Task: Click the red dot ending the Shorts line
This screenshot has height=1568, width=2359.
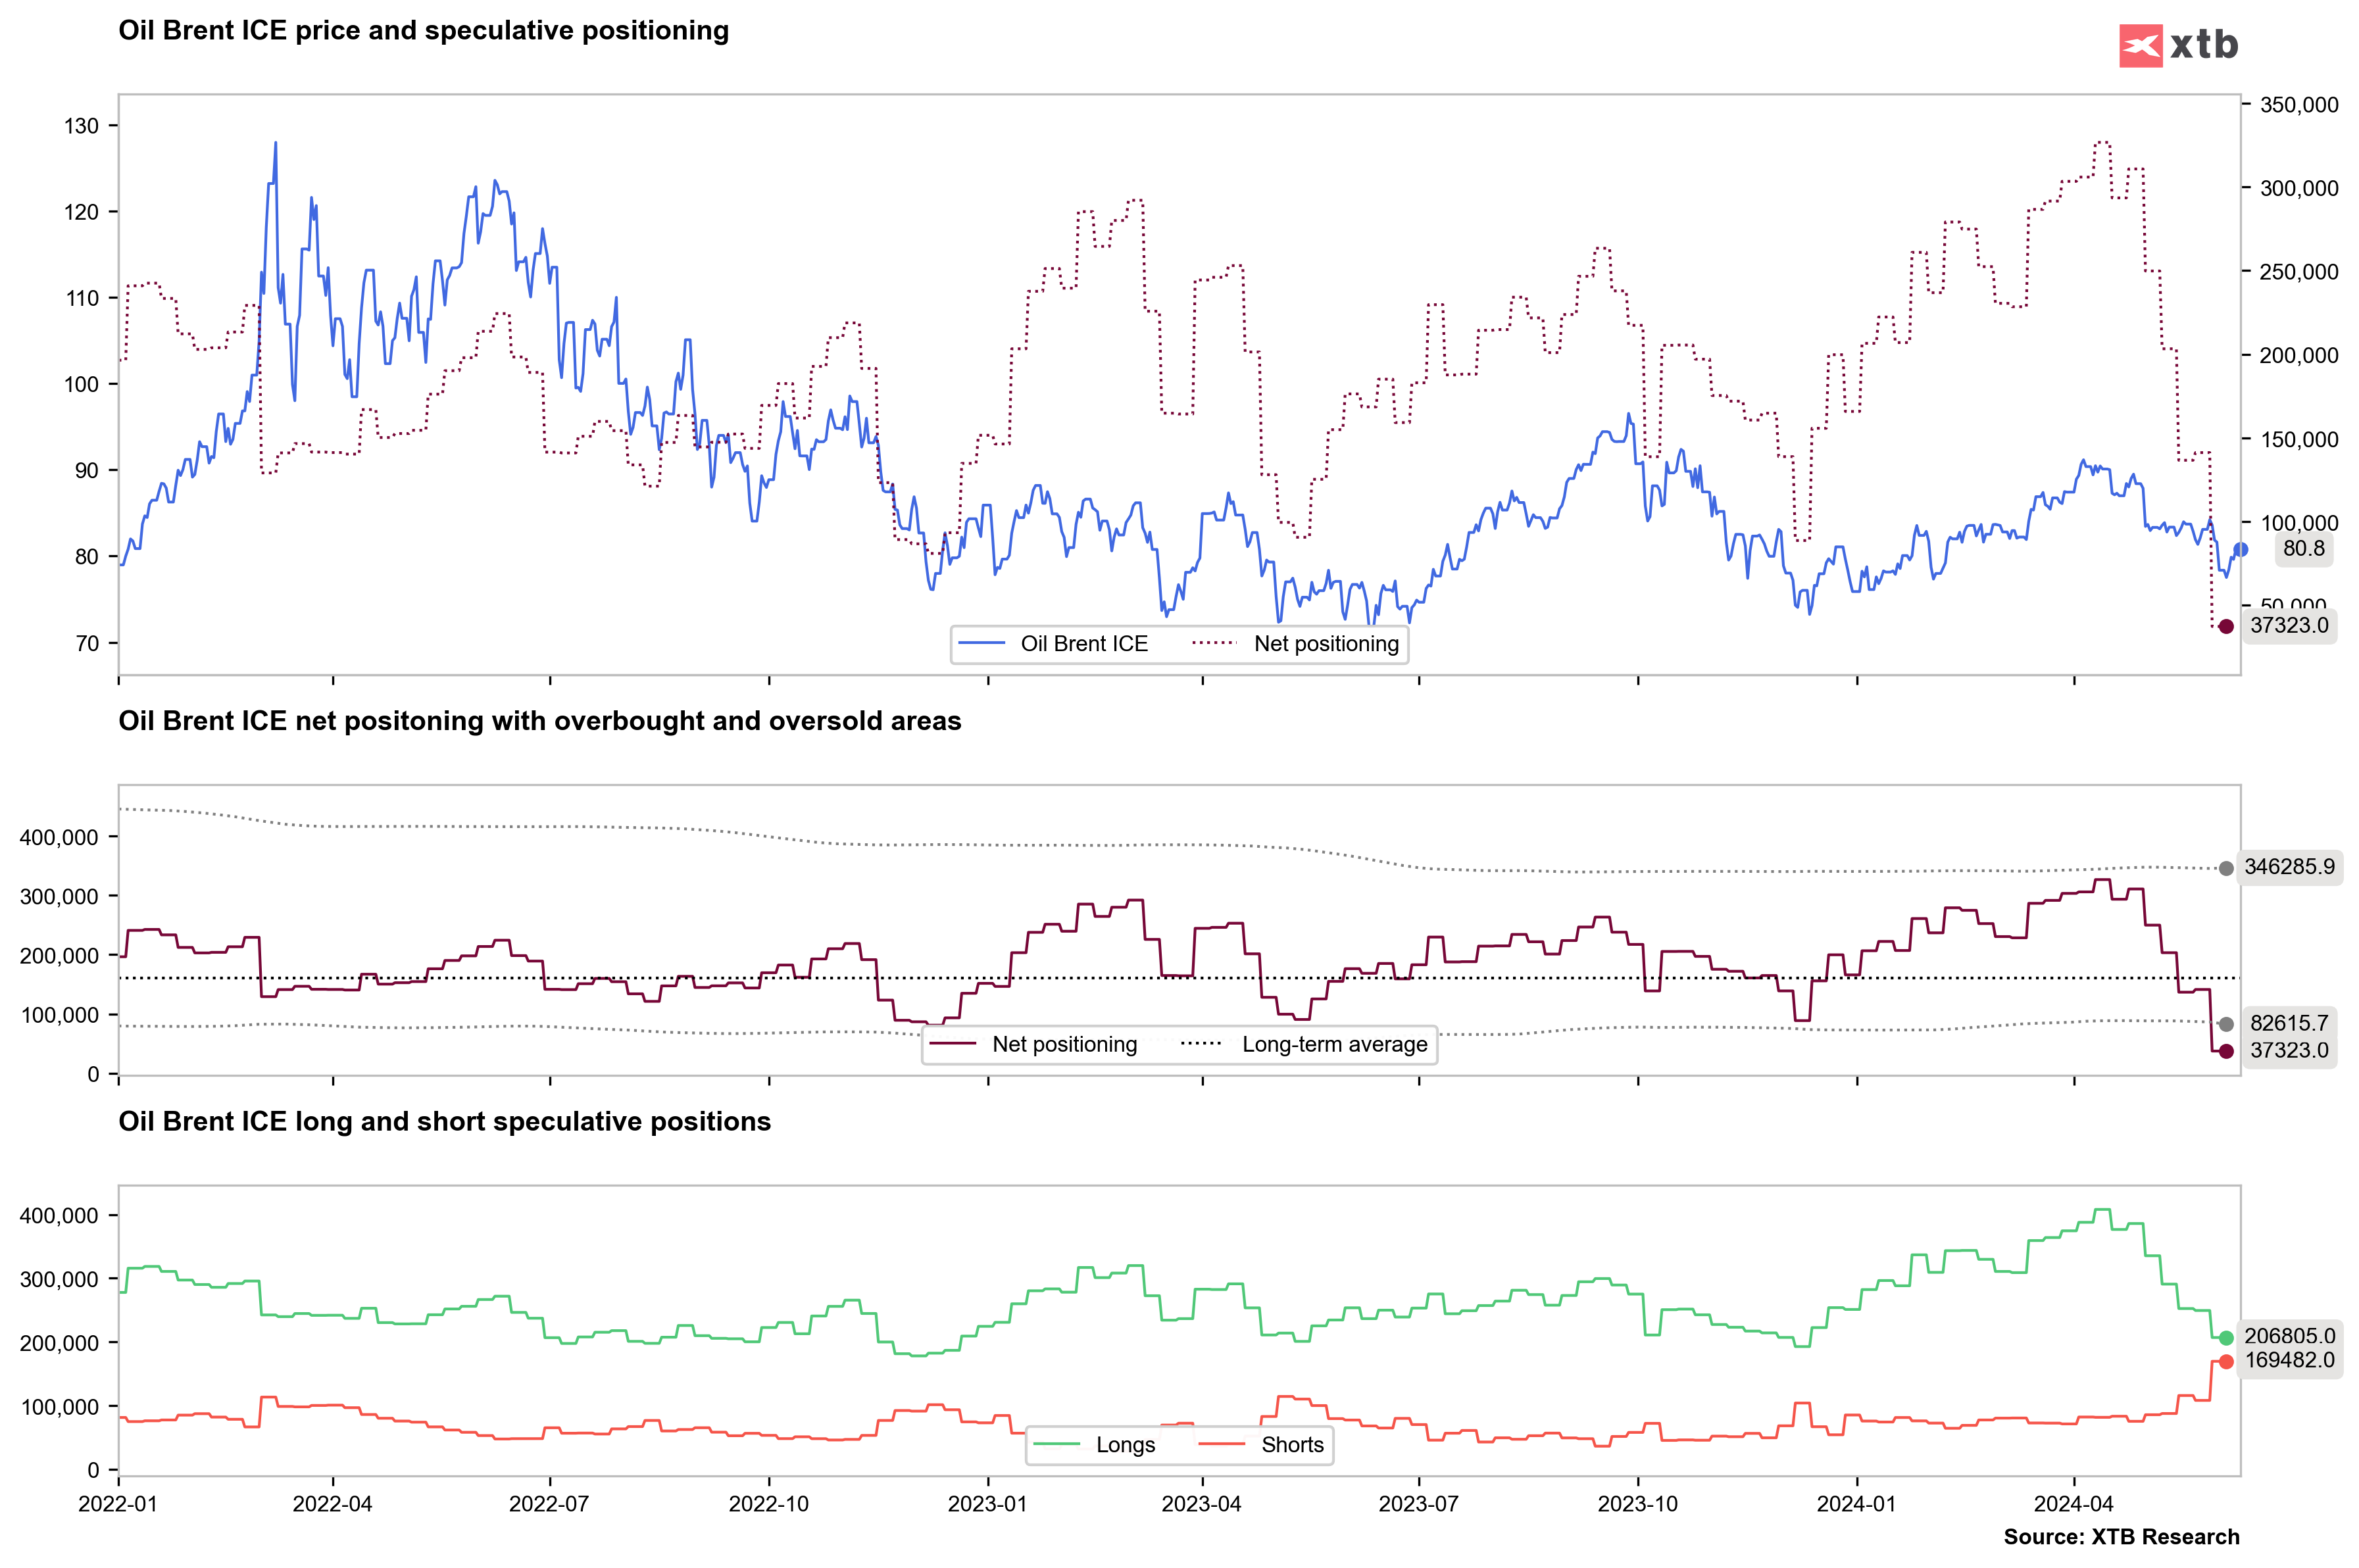Action: click(x=2226, y=1362)
